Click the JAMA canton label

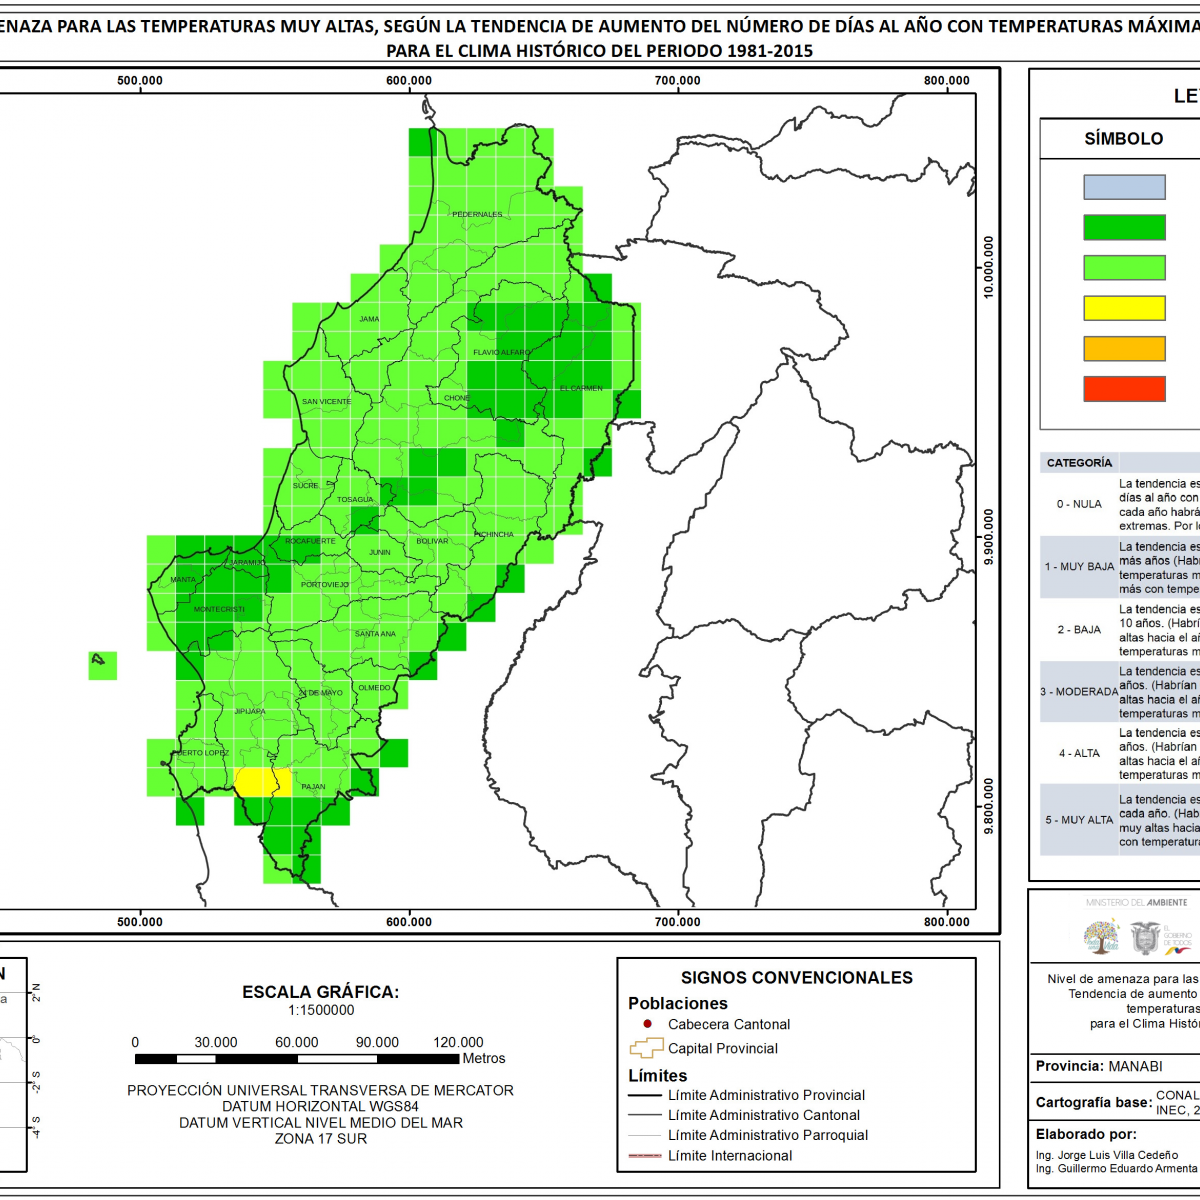(x=369, y=319)
